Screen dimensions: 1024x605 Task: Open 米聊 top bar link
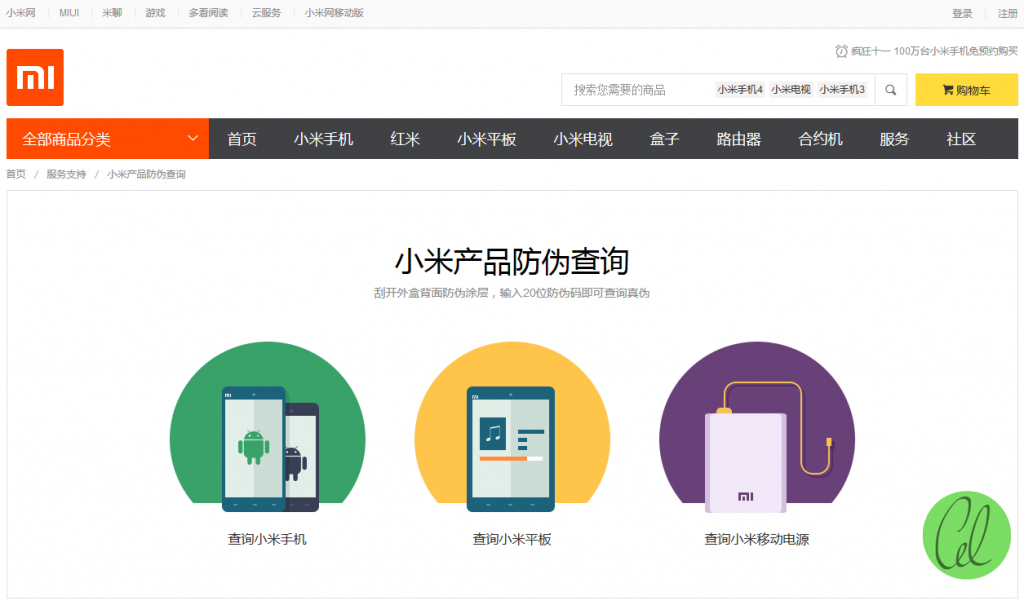pyautogui.click(x=112, y=13)
